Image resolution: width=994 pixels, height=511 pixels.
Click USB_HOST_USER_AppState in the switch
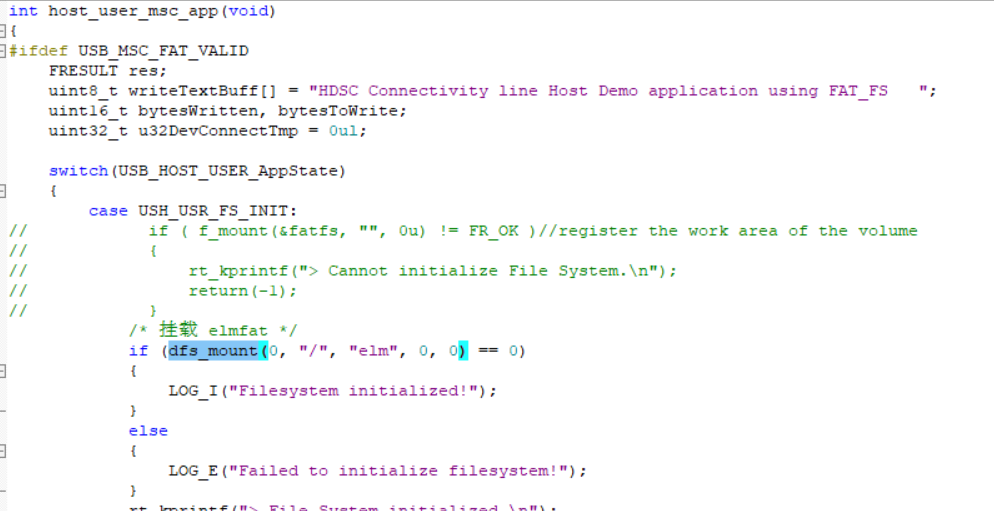(228, 171)
